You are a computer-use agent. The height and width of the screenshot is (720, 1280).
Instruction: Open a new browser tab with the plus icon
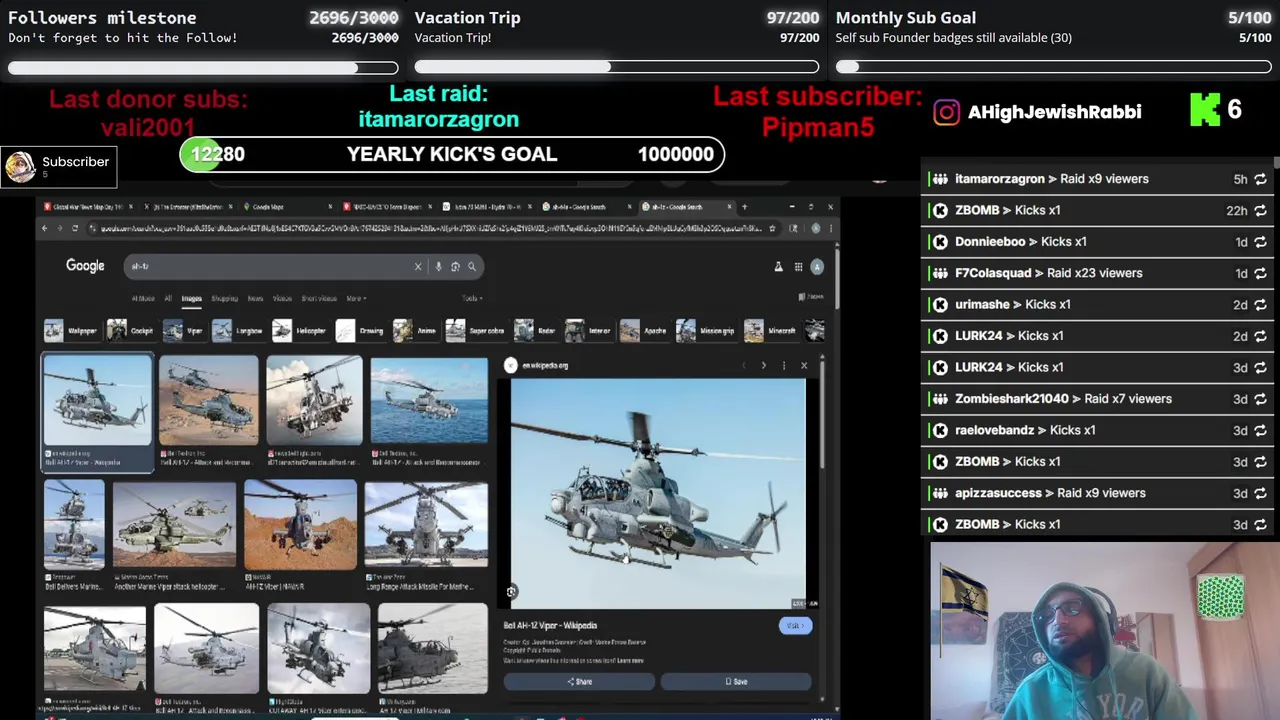click(744, 207)
